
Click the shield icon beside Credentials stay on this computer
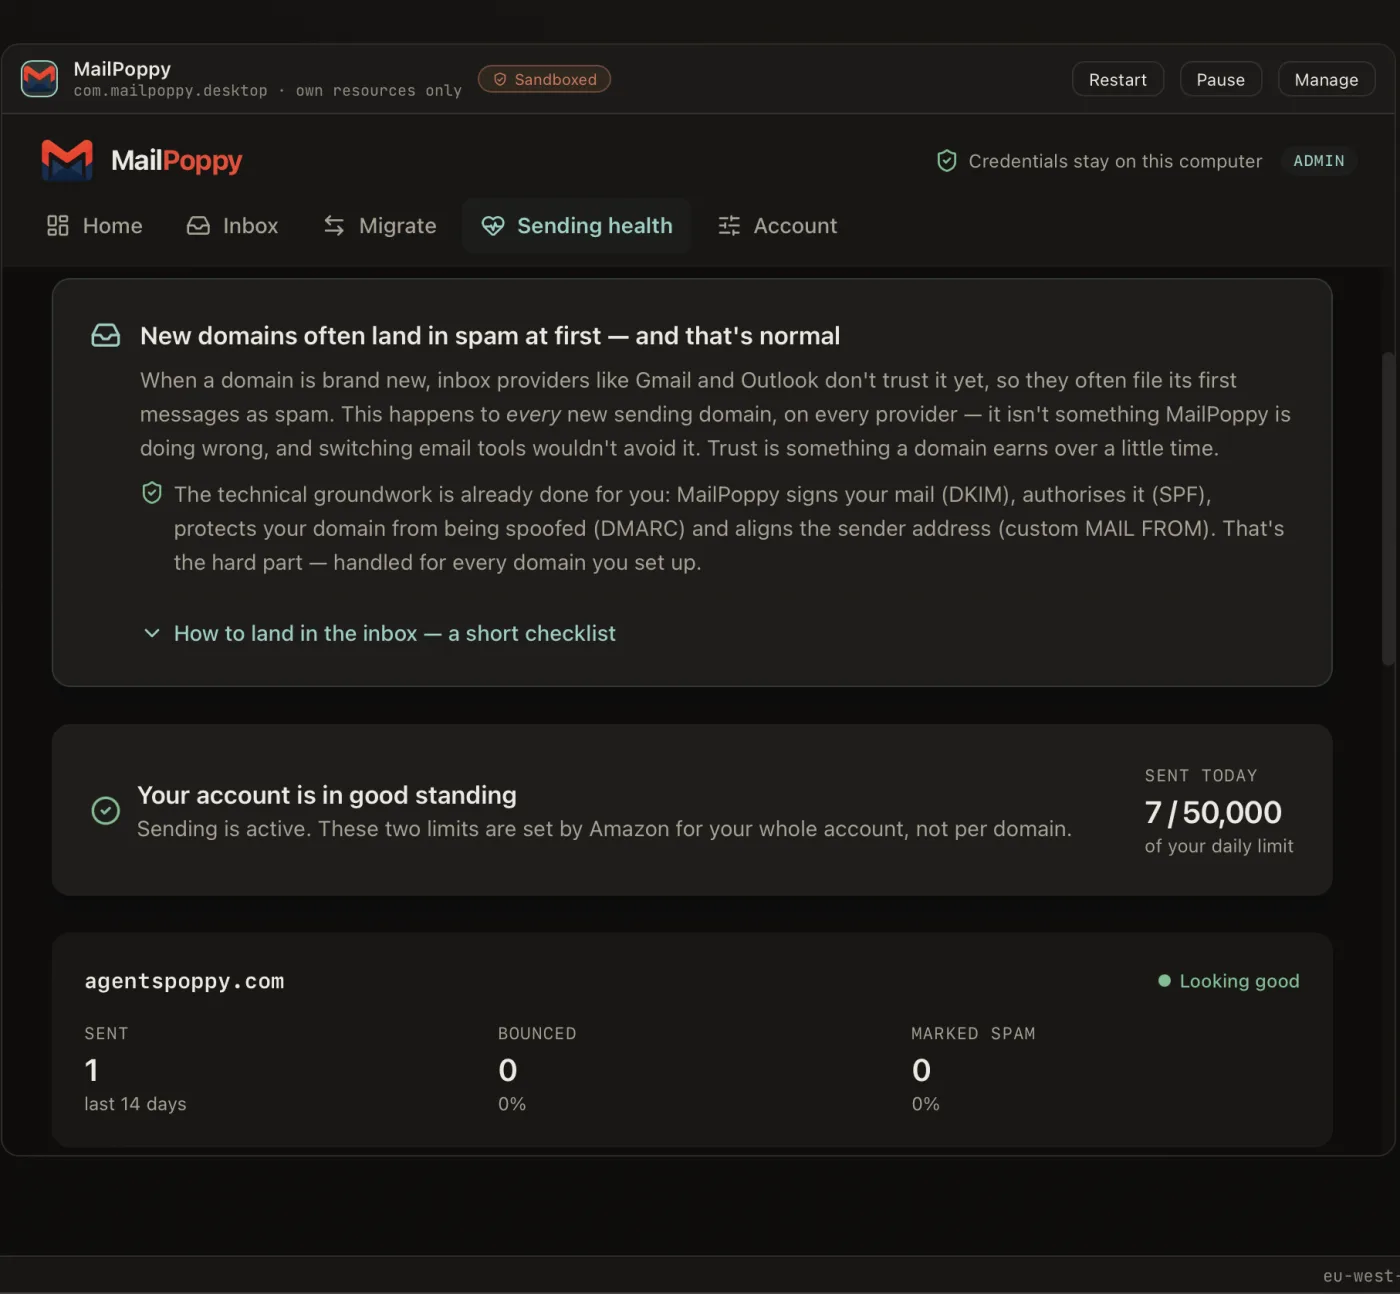(946, 161)
